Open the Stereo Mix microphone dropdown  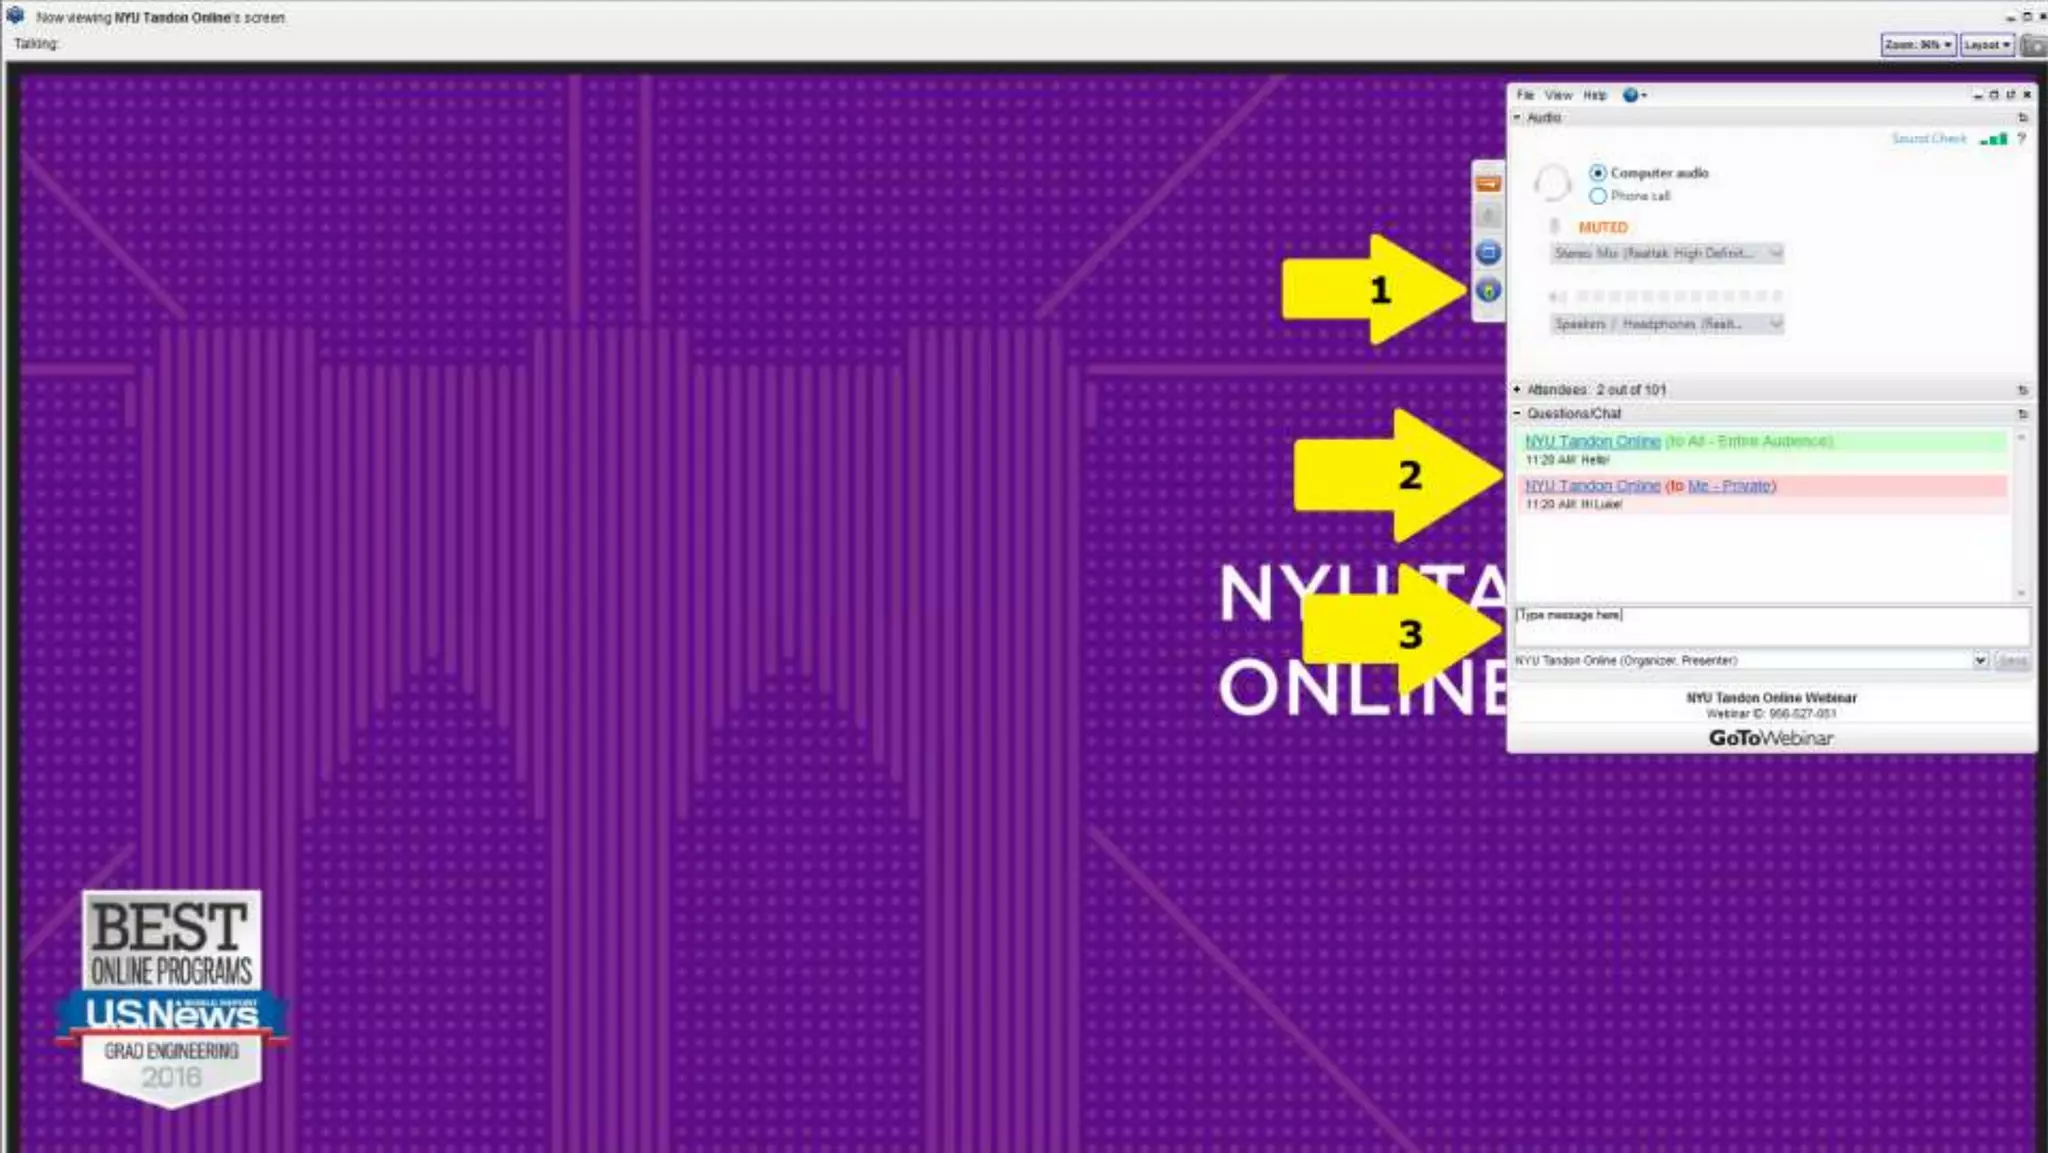[x=1666, y=254]
